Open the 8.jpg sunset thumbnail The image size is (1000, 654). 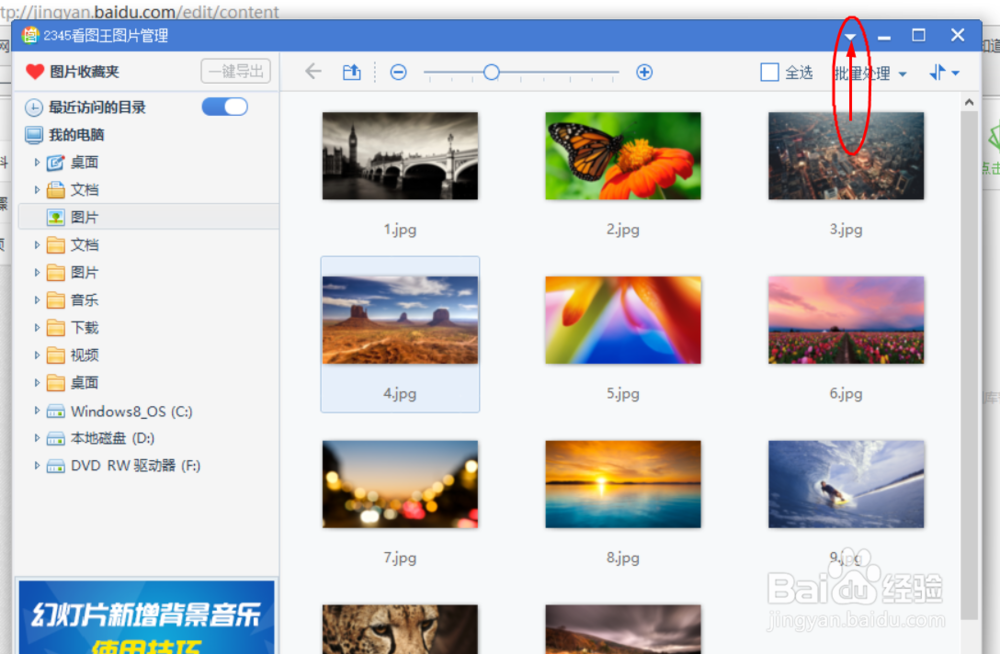coord(623,484)
